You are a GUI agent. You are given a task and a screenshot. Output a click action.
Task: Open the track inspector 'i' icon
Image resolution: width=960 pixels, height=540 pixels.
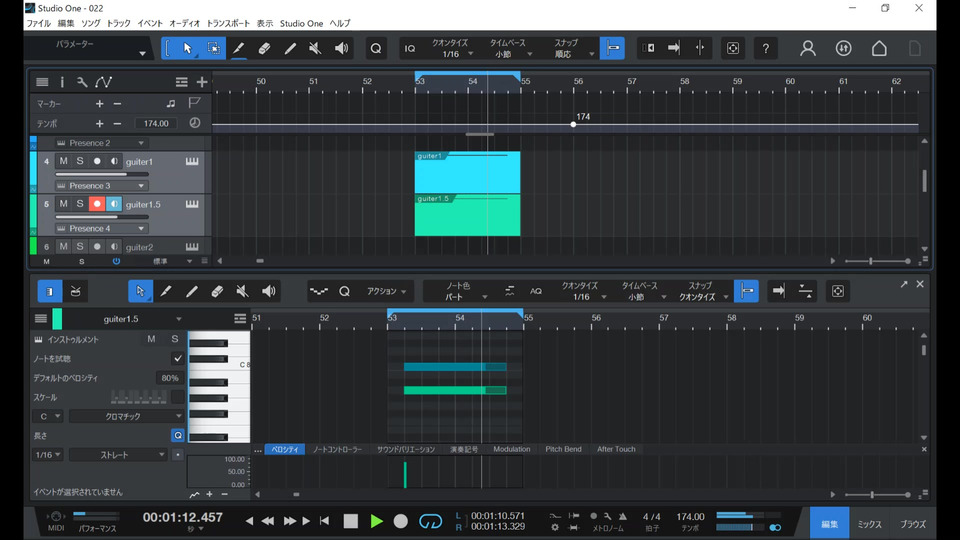[62, 82]
